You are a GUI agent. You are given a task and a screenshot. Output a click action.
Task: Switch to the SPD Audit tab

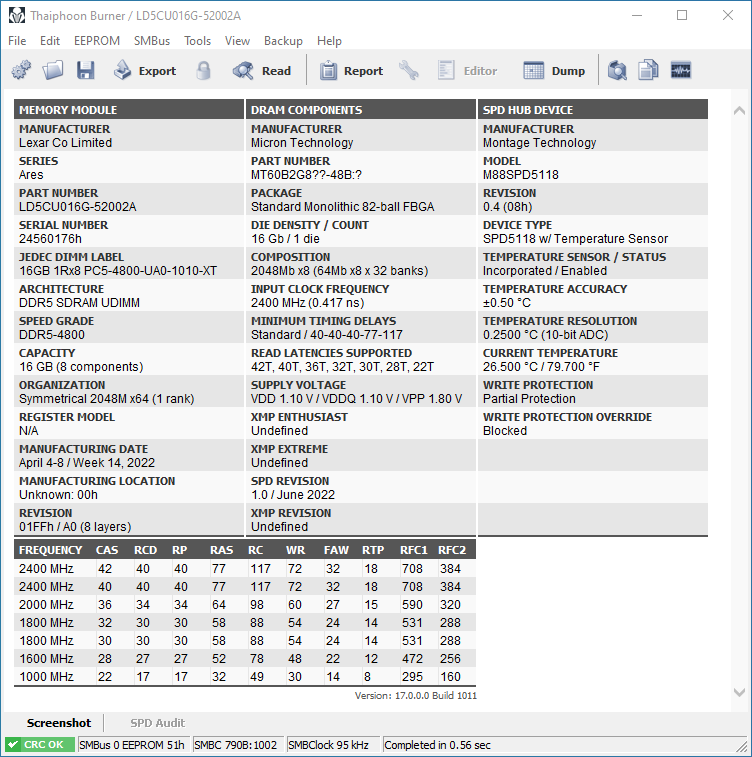pyautogui.click(x=157, y=723)
